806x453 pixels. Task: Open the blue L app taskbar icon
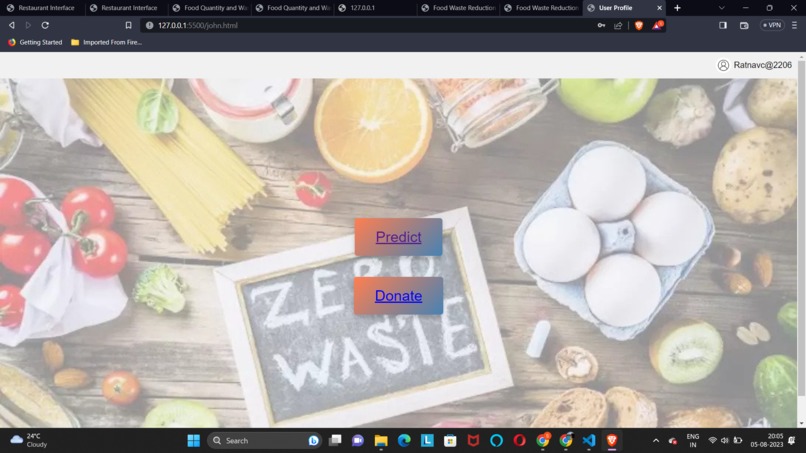(427, 441)
